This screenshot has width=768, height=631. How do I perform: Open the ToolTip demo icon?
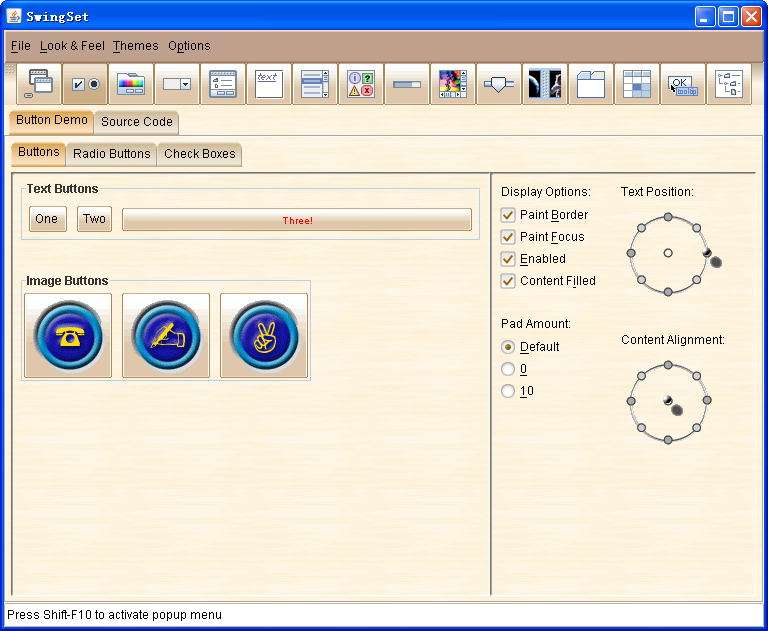683,84
